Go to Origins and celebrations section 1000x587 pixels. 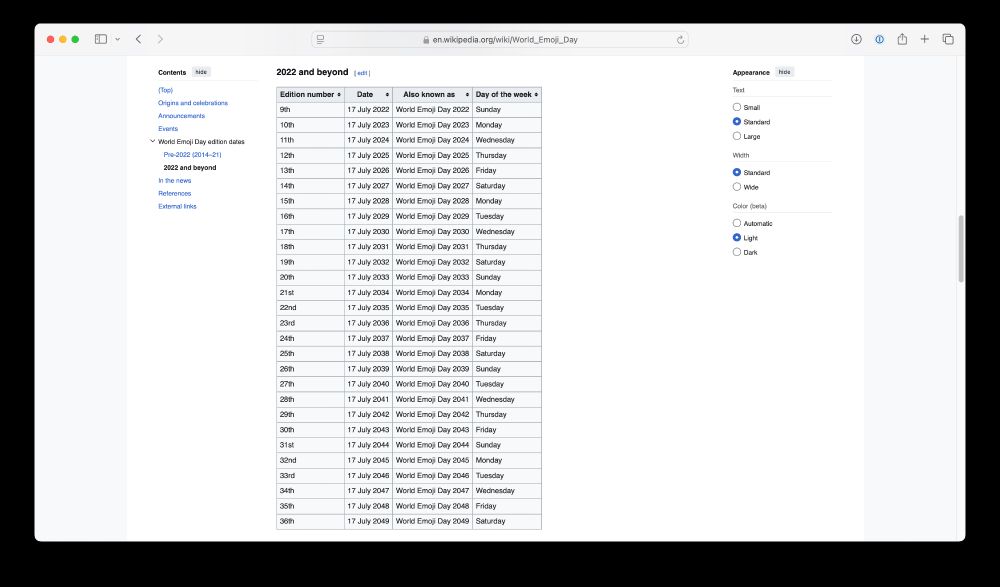193,103
